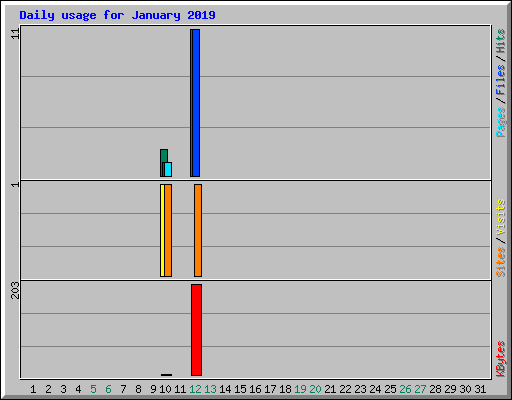Click the y-axis value '11'

[x=15, y=34]
